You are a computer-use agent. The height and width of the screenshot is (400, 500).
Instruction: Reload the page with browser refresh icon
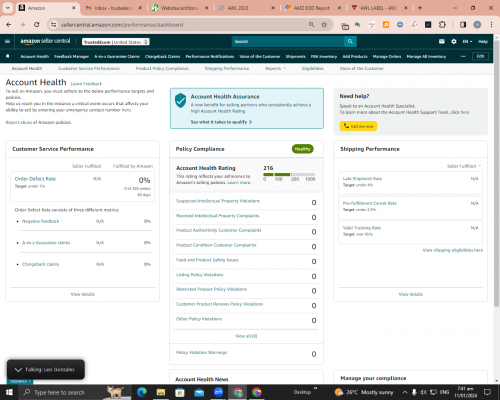pyautogui.click(x=37, y=25)
